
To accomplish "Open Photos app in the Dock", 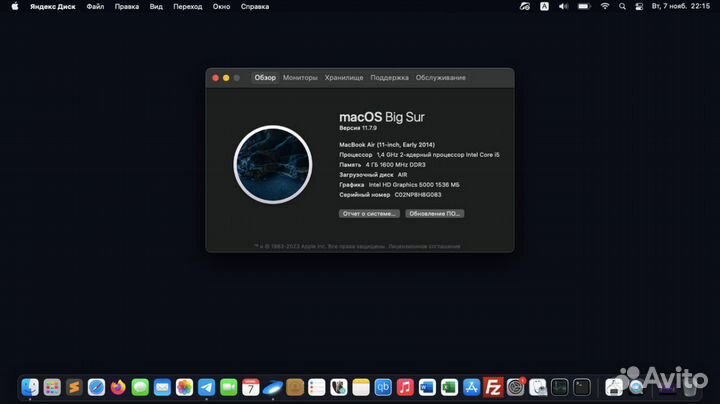I will (184, 387).
